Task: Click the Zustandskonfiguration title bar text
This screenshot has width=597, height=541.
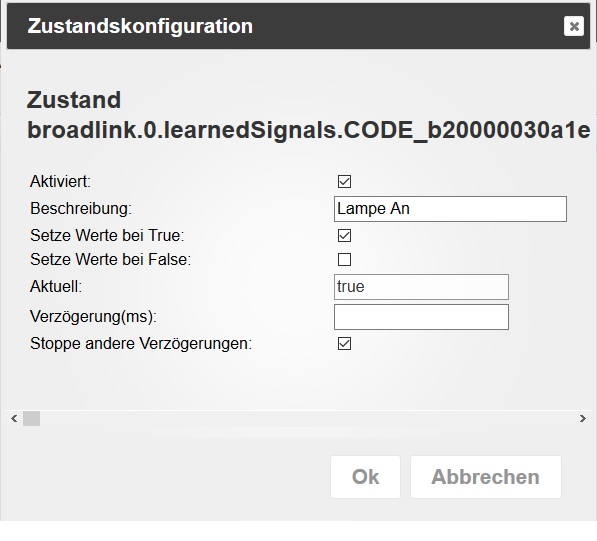Action: tap(140, 26)
